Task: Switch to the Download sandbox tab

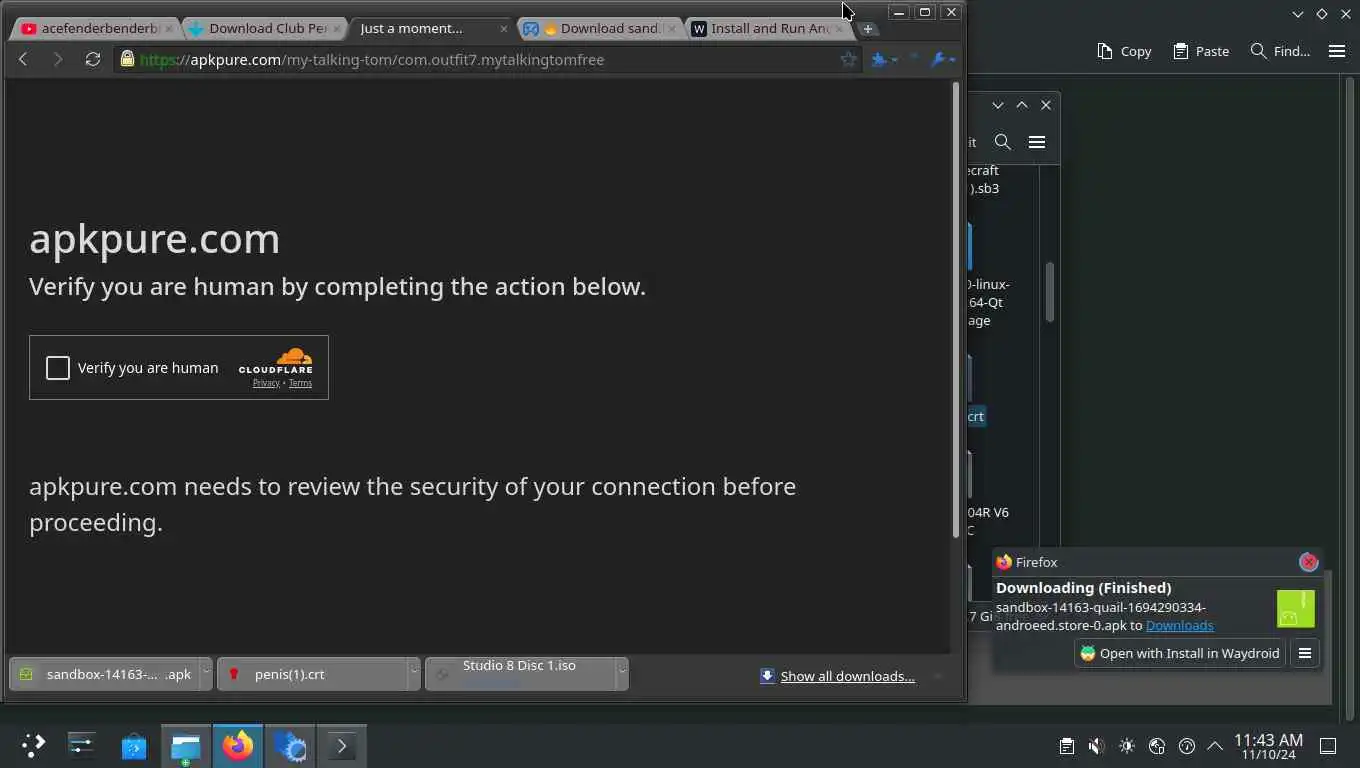Action: tap(600, 29)
